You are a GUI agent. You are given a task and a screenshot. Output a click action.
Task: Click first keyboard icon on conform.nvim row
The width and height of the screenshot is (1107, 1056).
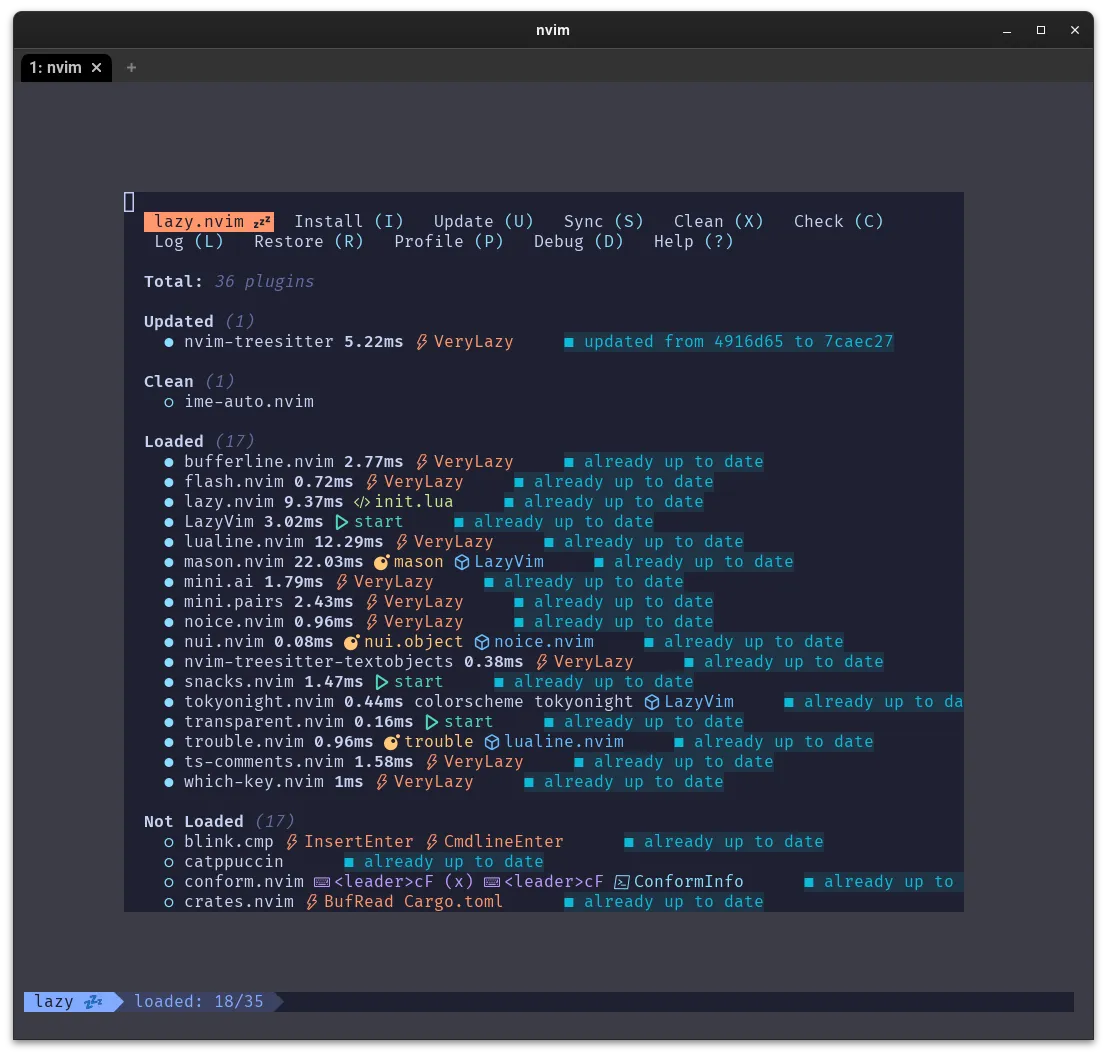[x=322, y=882]
